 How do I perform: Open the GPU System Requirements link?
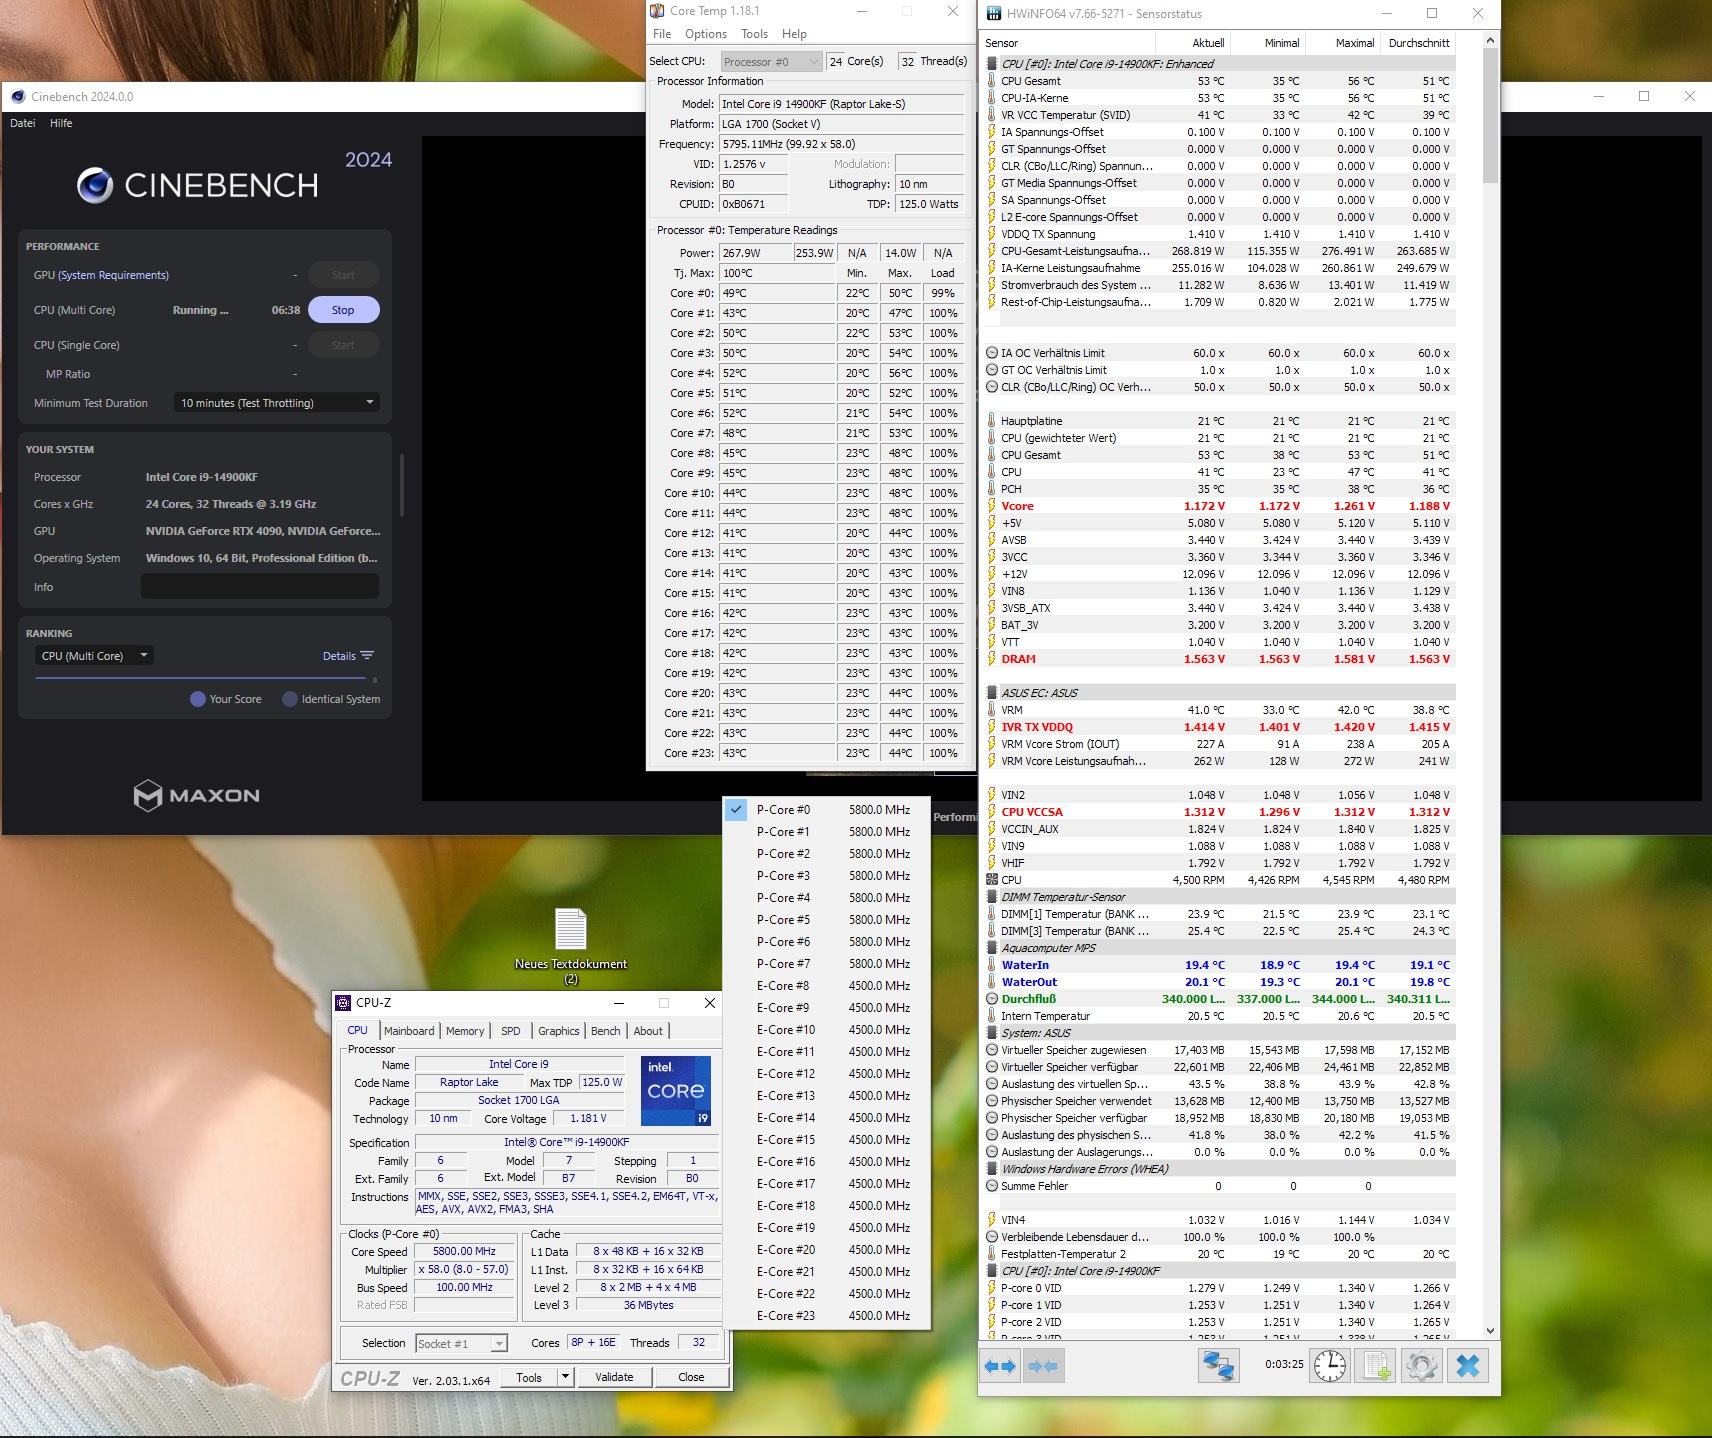pos(113,275)
